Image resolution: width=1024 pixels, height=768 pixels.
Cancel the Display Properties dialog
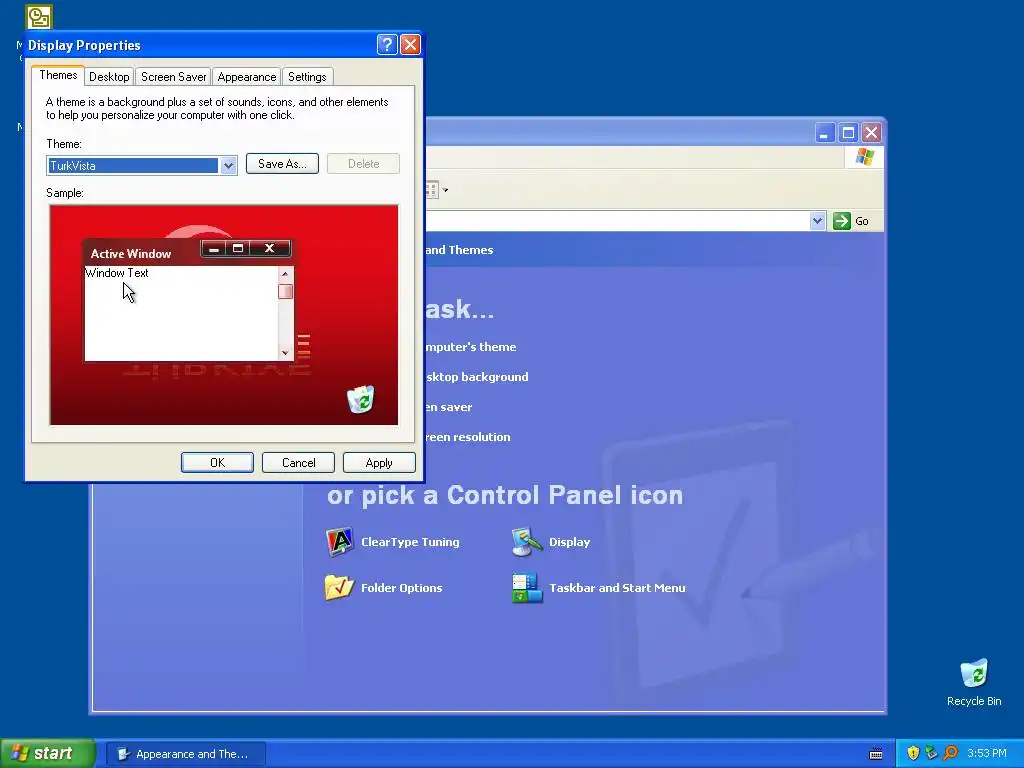coord(298,462)
